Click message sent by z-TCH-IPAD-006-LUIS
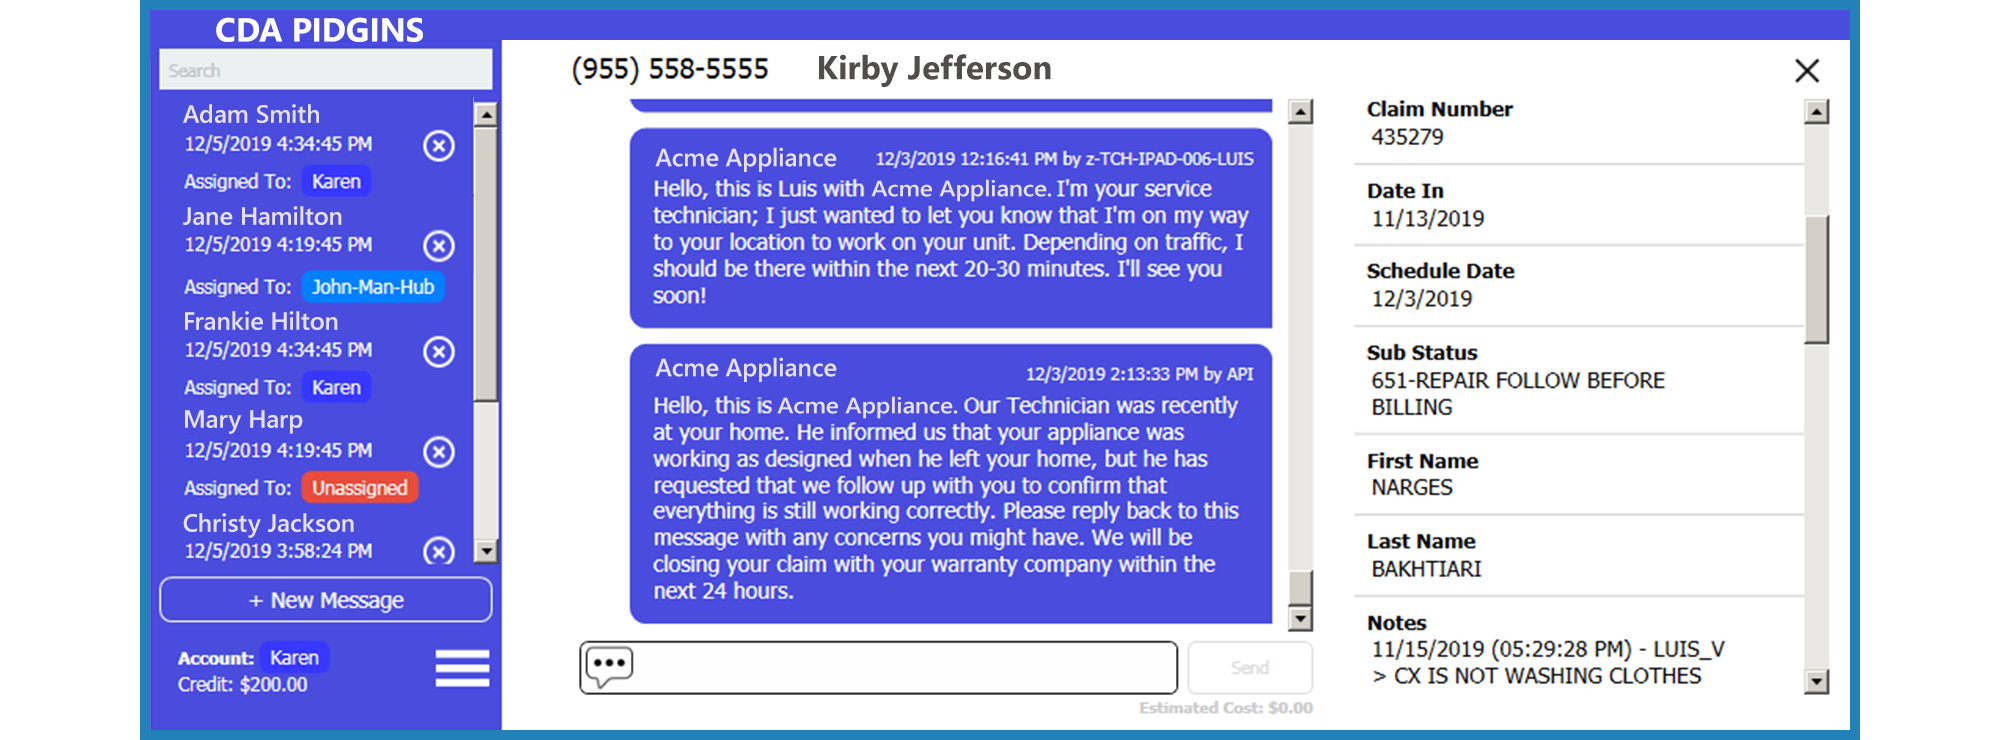 [951, 228]
